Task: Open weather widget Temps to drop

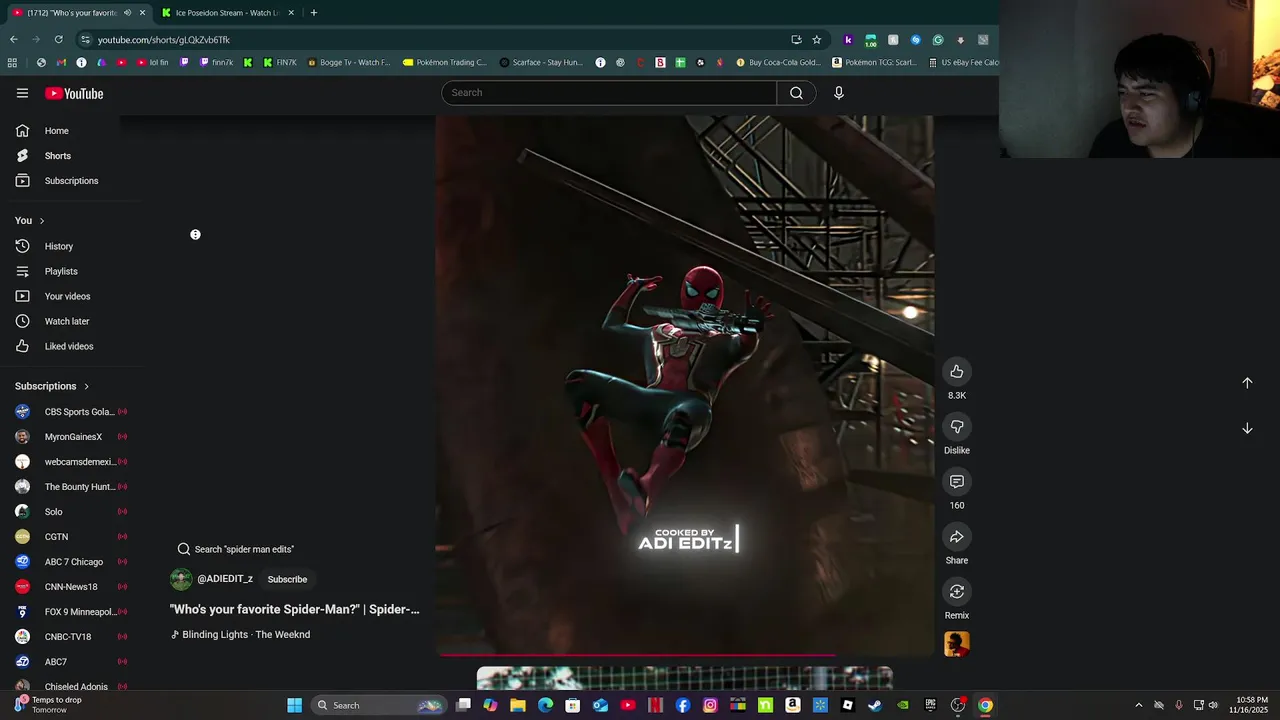Action: 48,705
